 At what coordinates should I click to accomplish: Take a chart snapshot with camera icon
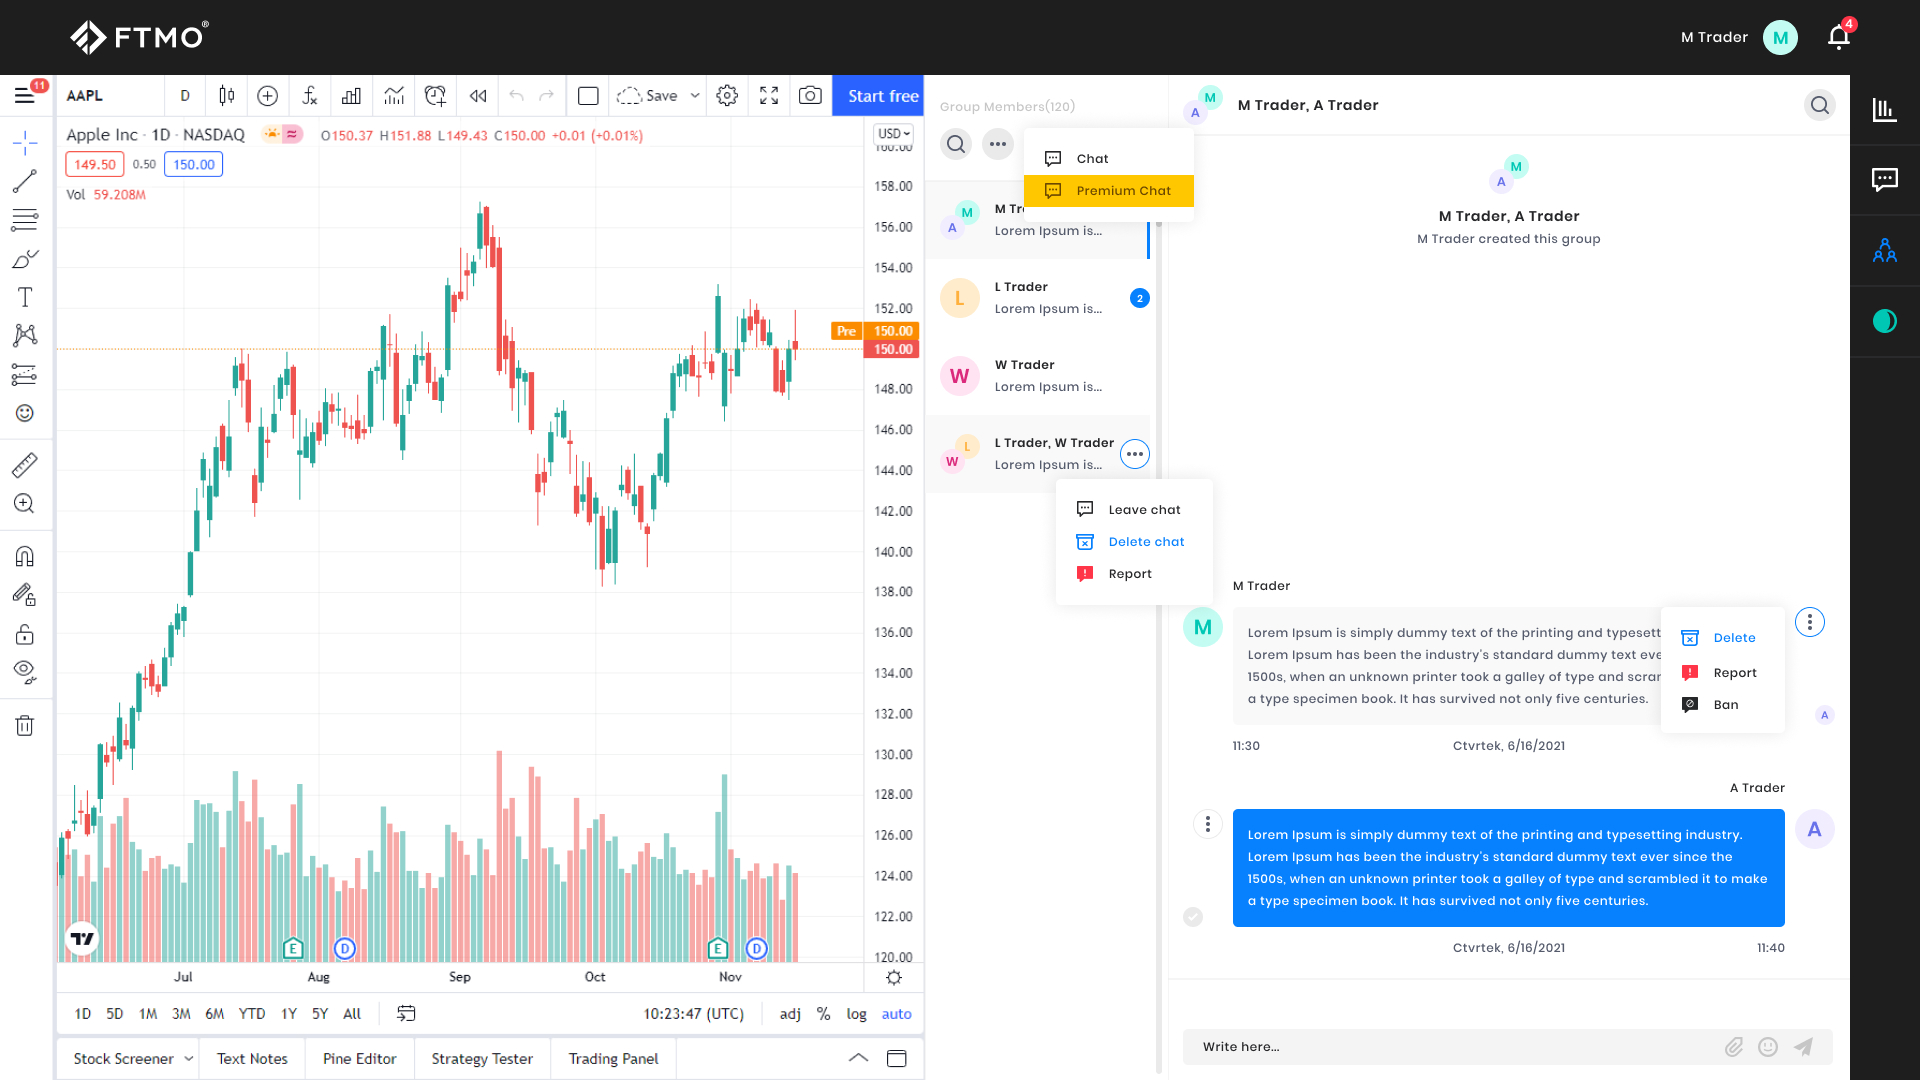810,96
